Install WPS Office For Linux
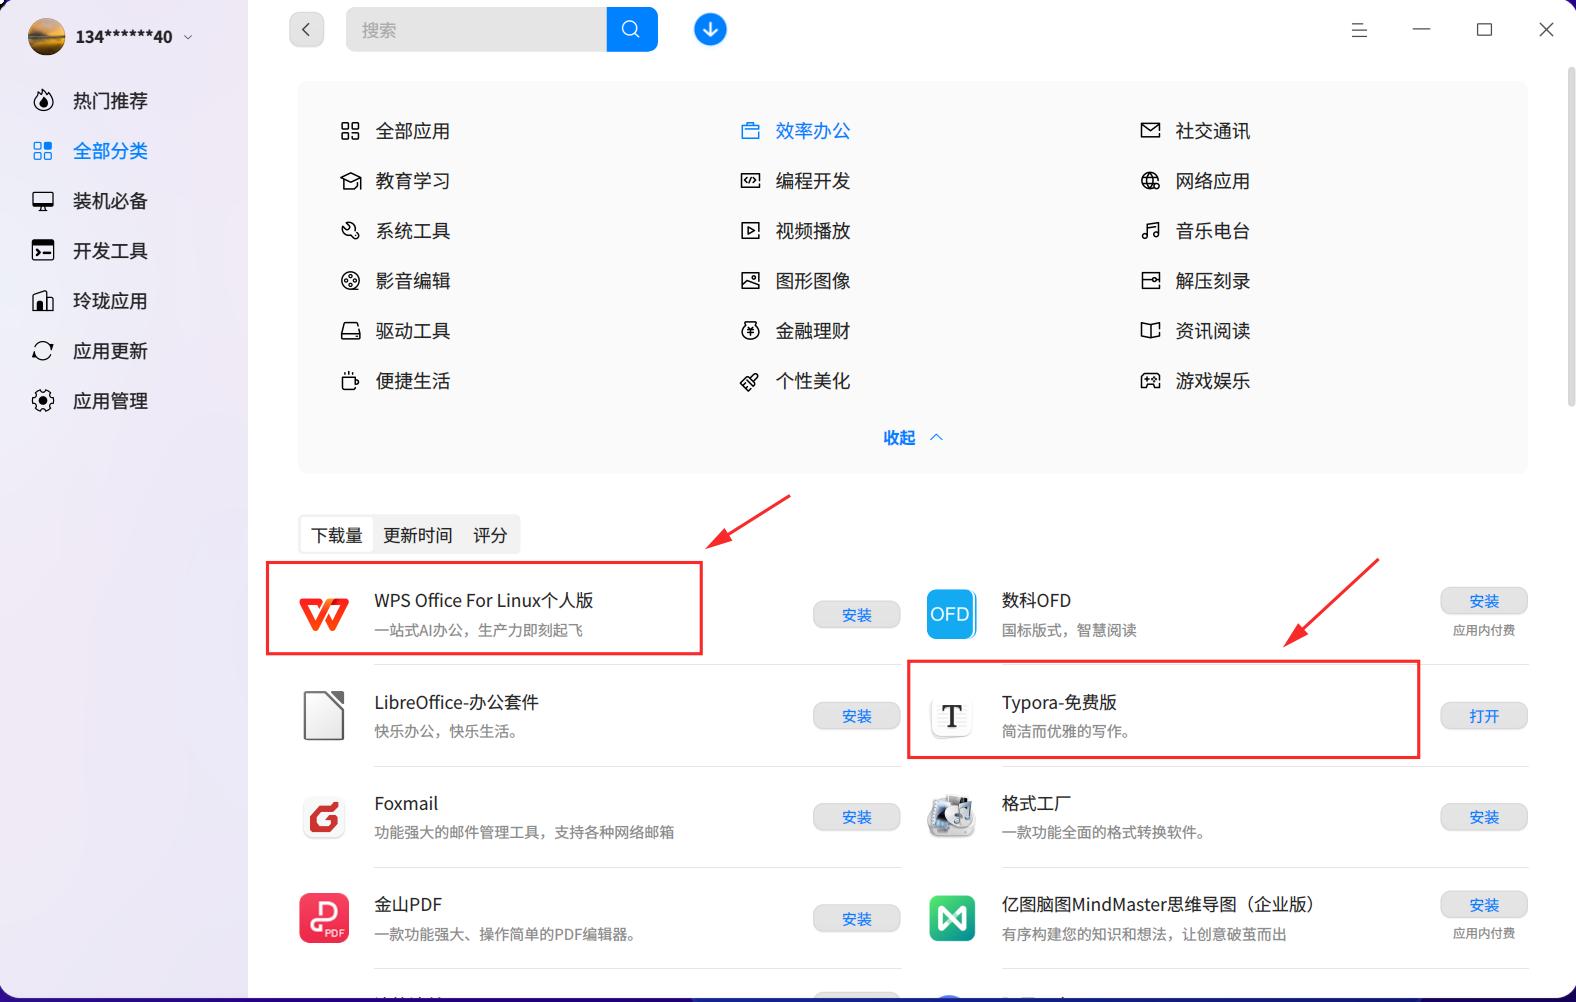 click(x=856, y=615)
